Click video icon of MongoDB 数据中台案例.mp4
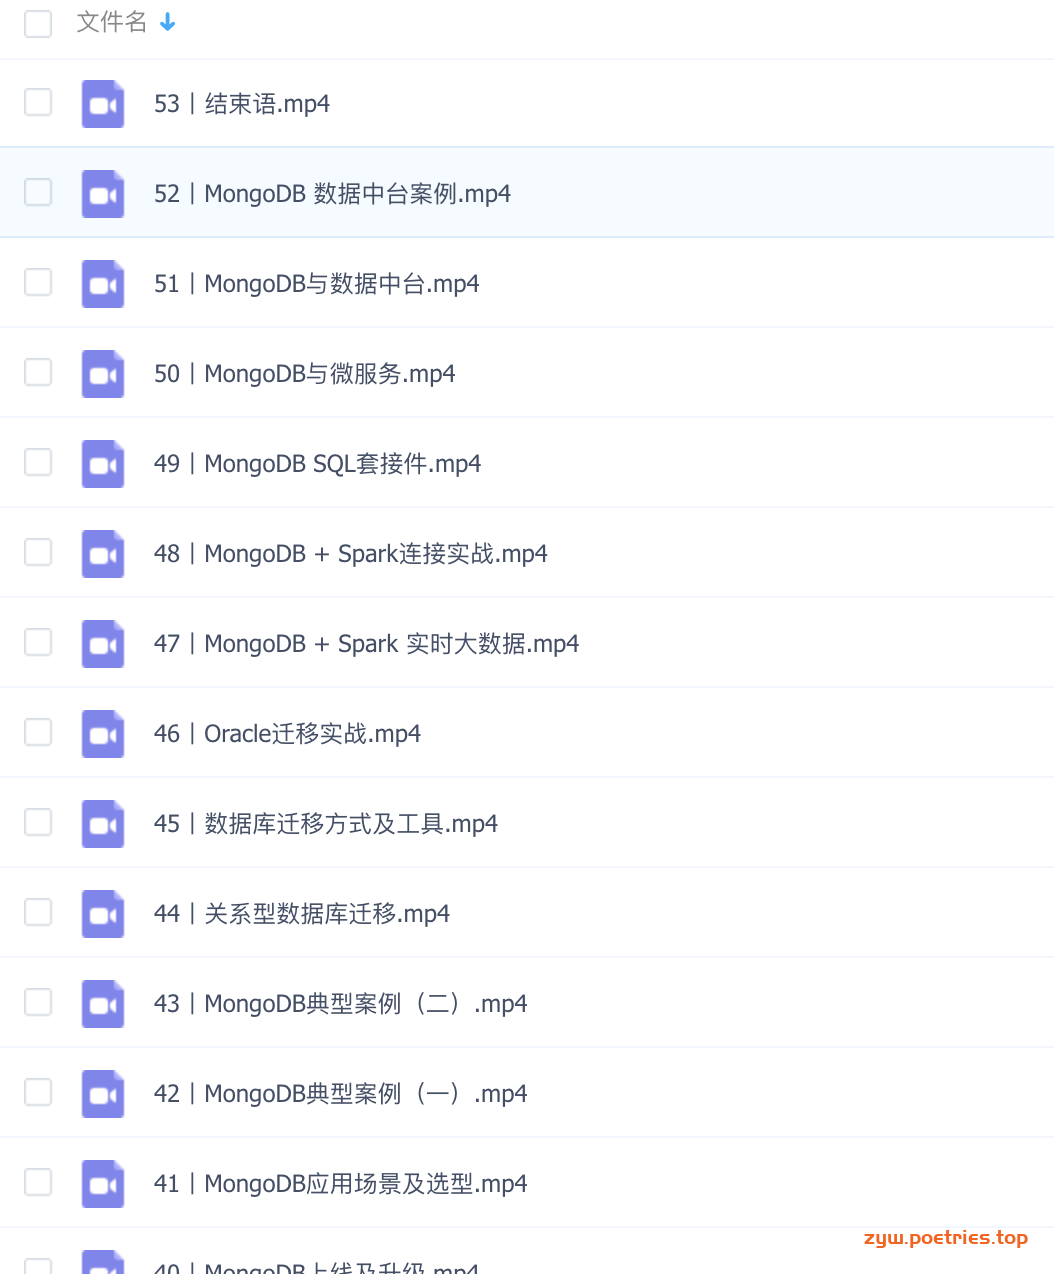The width and height of the screenshot is (1054, 1274). point(103,194)
